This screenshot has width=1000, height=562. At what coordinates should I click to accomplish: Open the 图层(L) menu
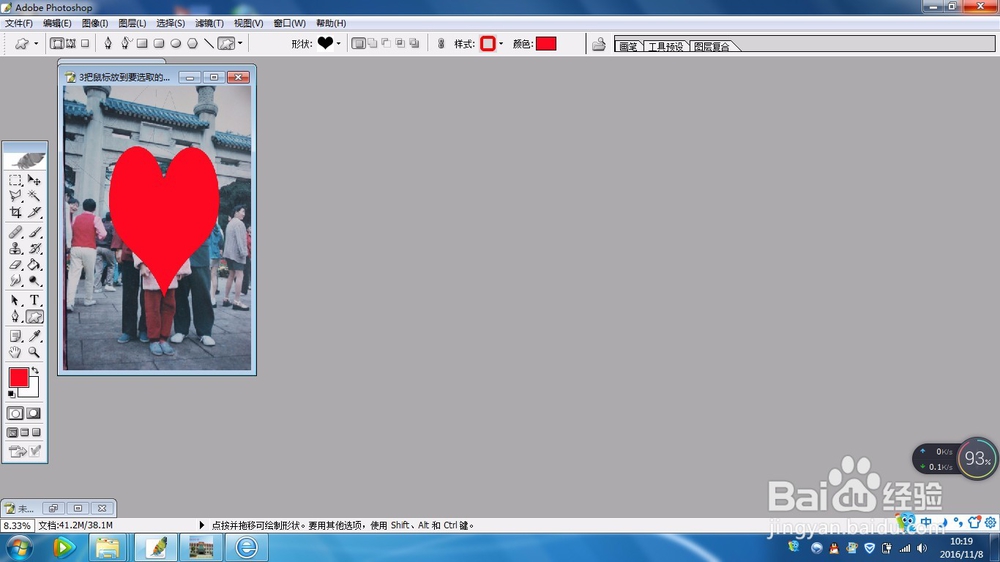(132, 23)
